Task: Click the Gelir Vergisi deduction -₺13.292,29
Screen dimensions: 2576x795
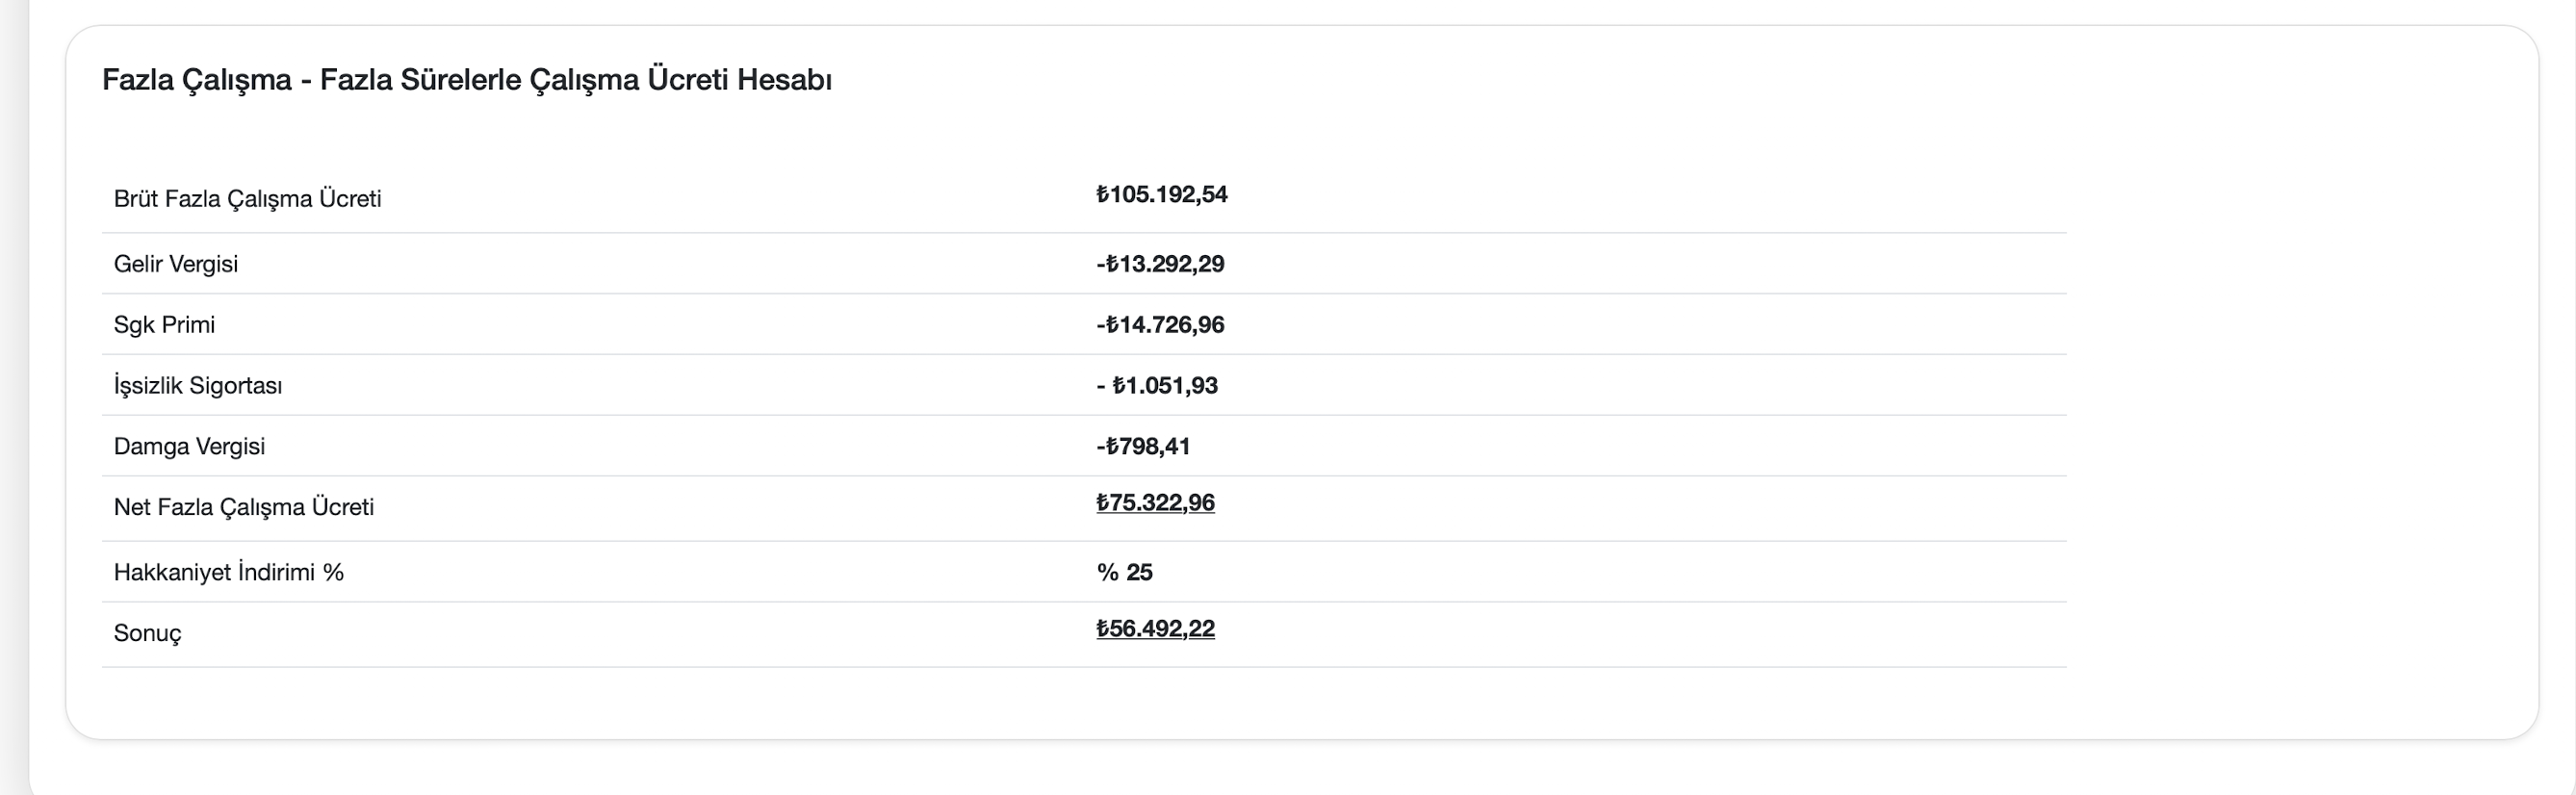Action: tap(1160, 264)
